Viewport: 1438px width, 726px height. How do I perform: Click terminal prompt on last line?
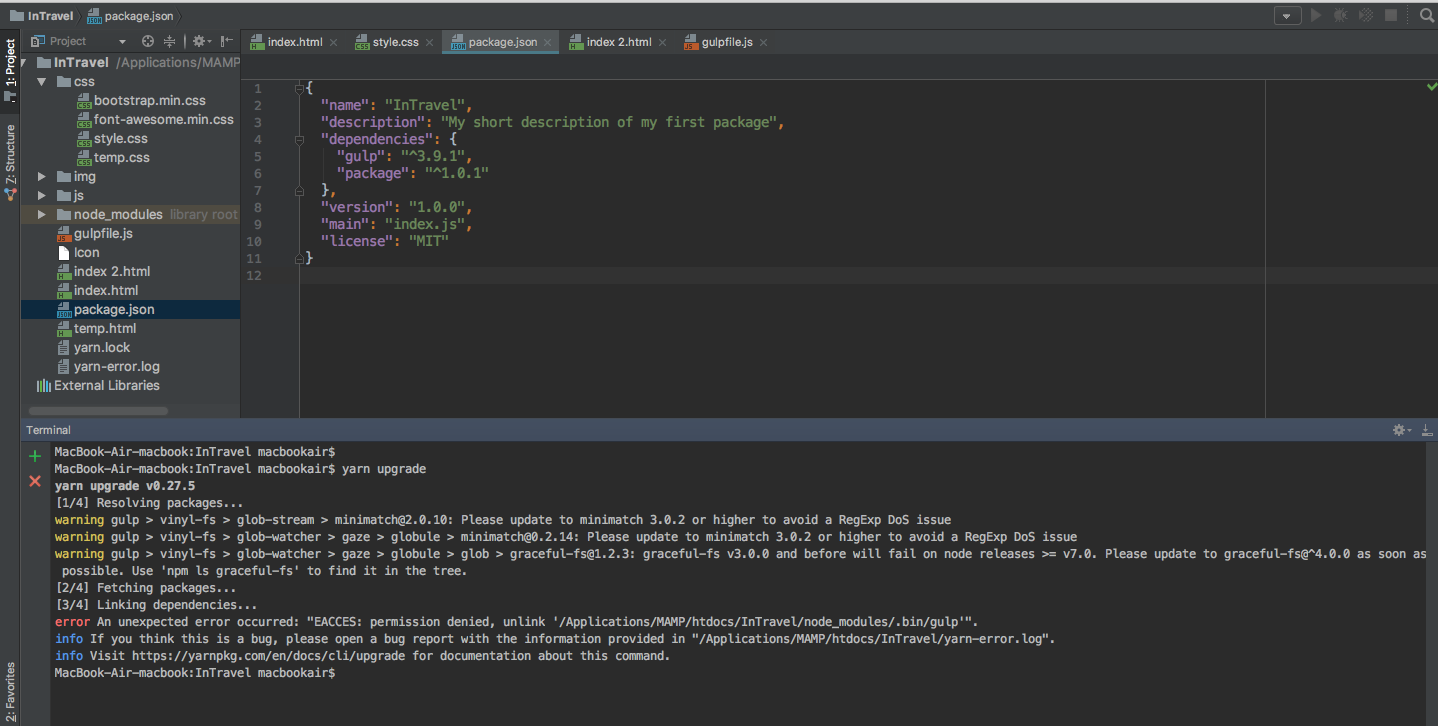pyautogui.click(x=195, y=673)
